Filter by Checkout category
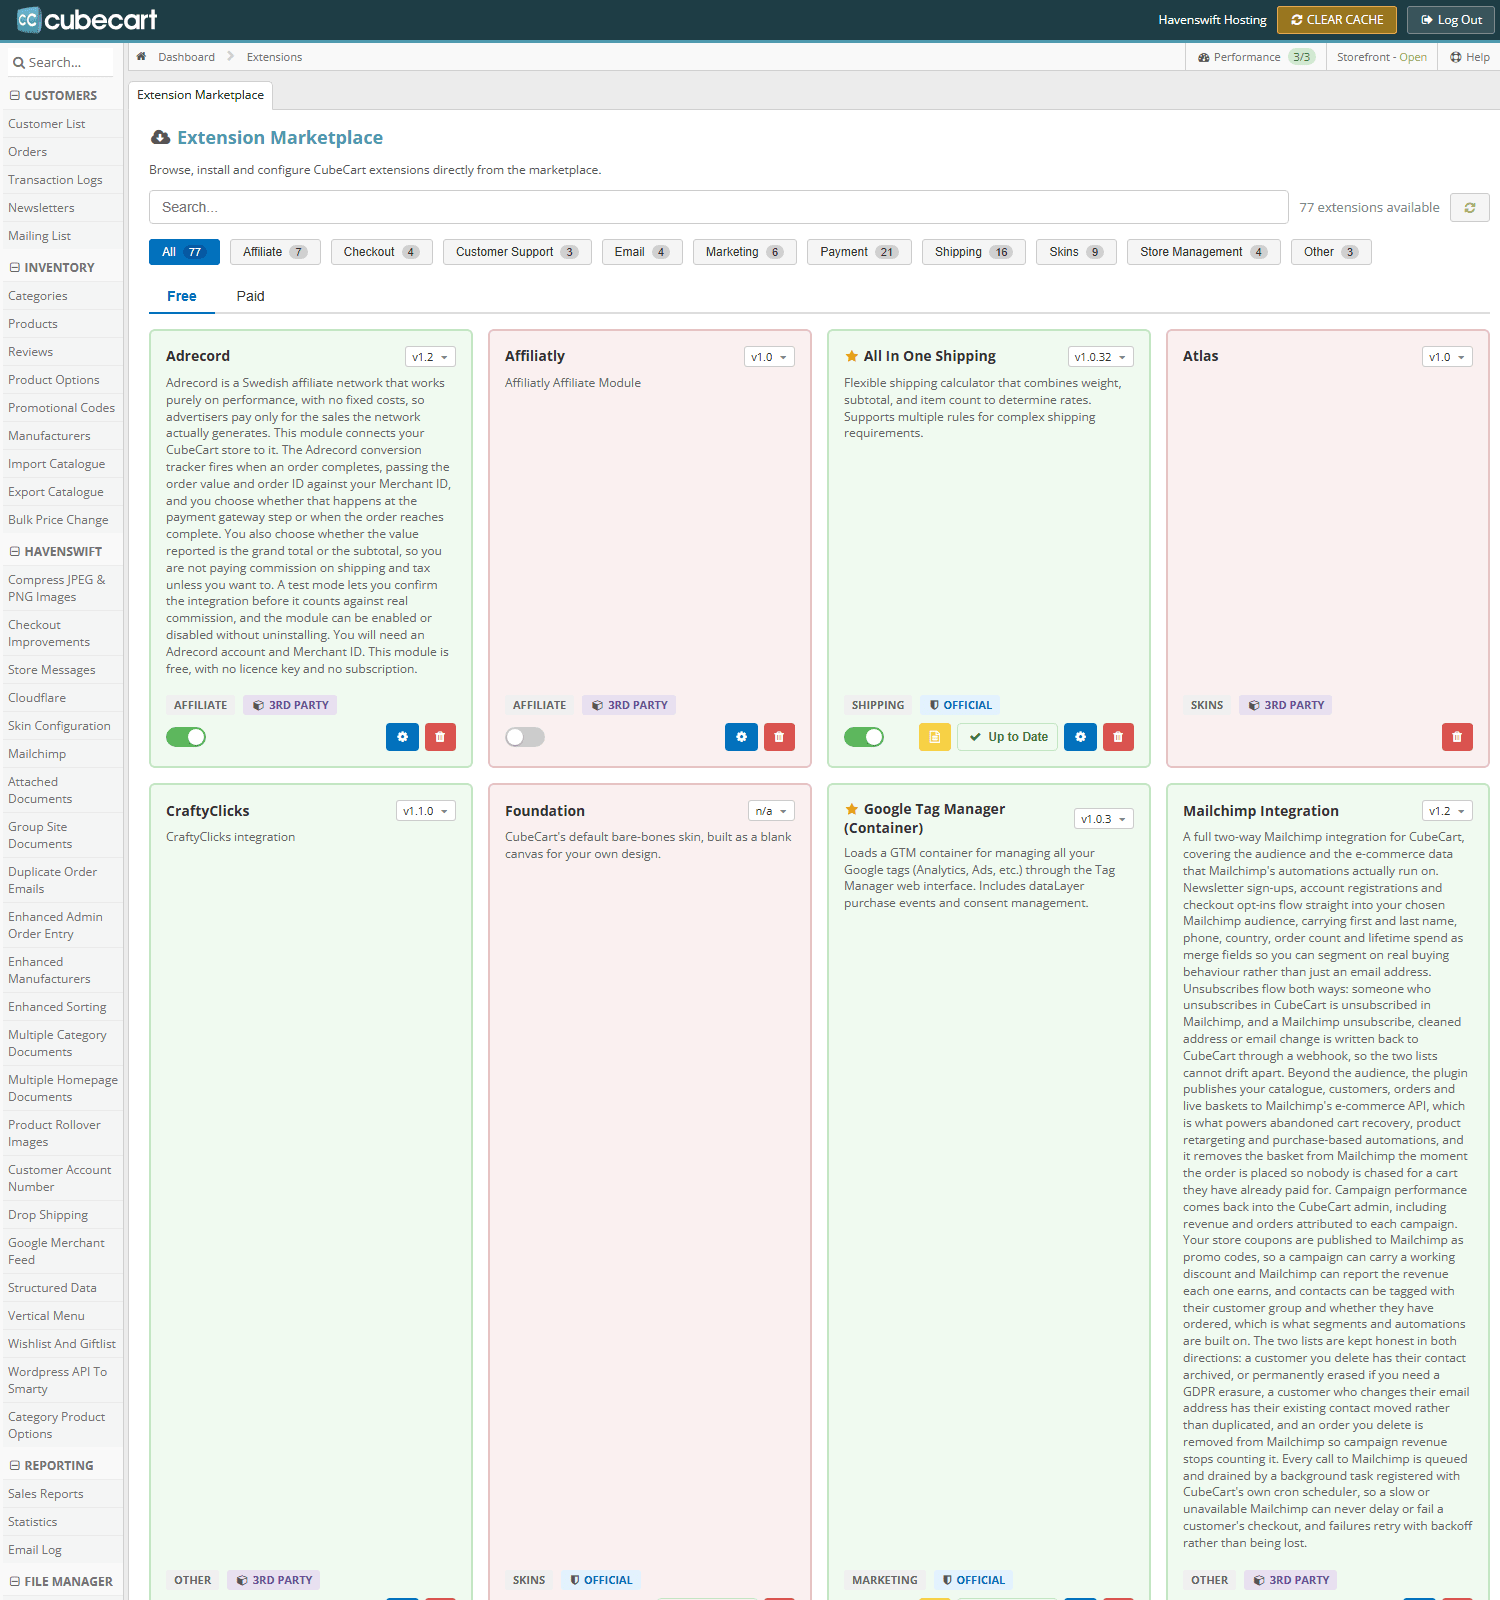 381,252
